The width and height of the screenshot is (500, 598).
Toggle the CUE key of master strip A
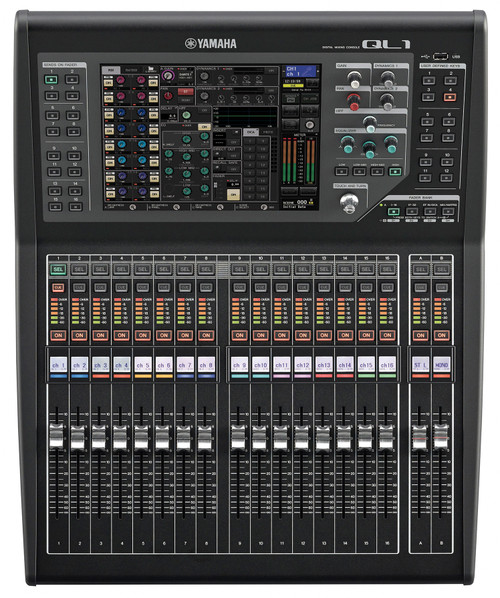pyautogui.click(x=420, y=288)
